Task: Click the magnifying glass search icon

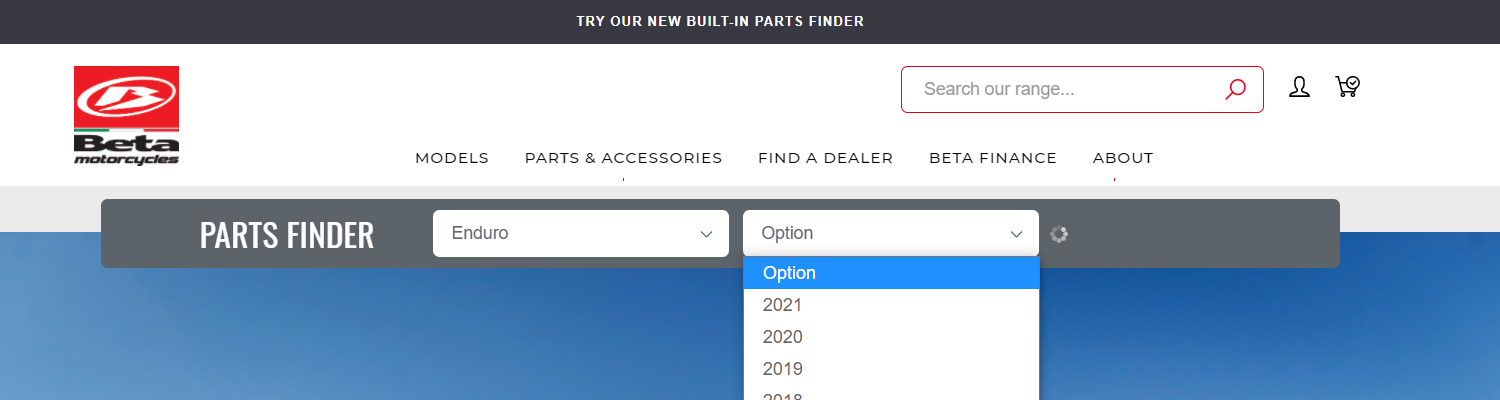Action: [x=1235, y=89]
